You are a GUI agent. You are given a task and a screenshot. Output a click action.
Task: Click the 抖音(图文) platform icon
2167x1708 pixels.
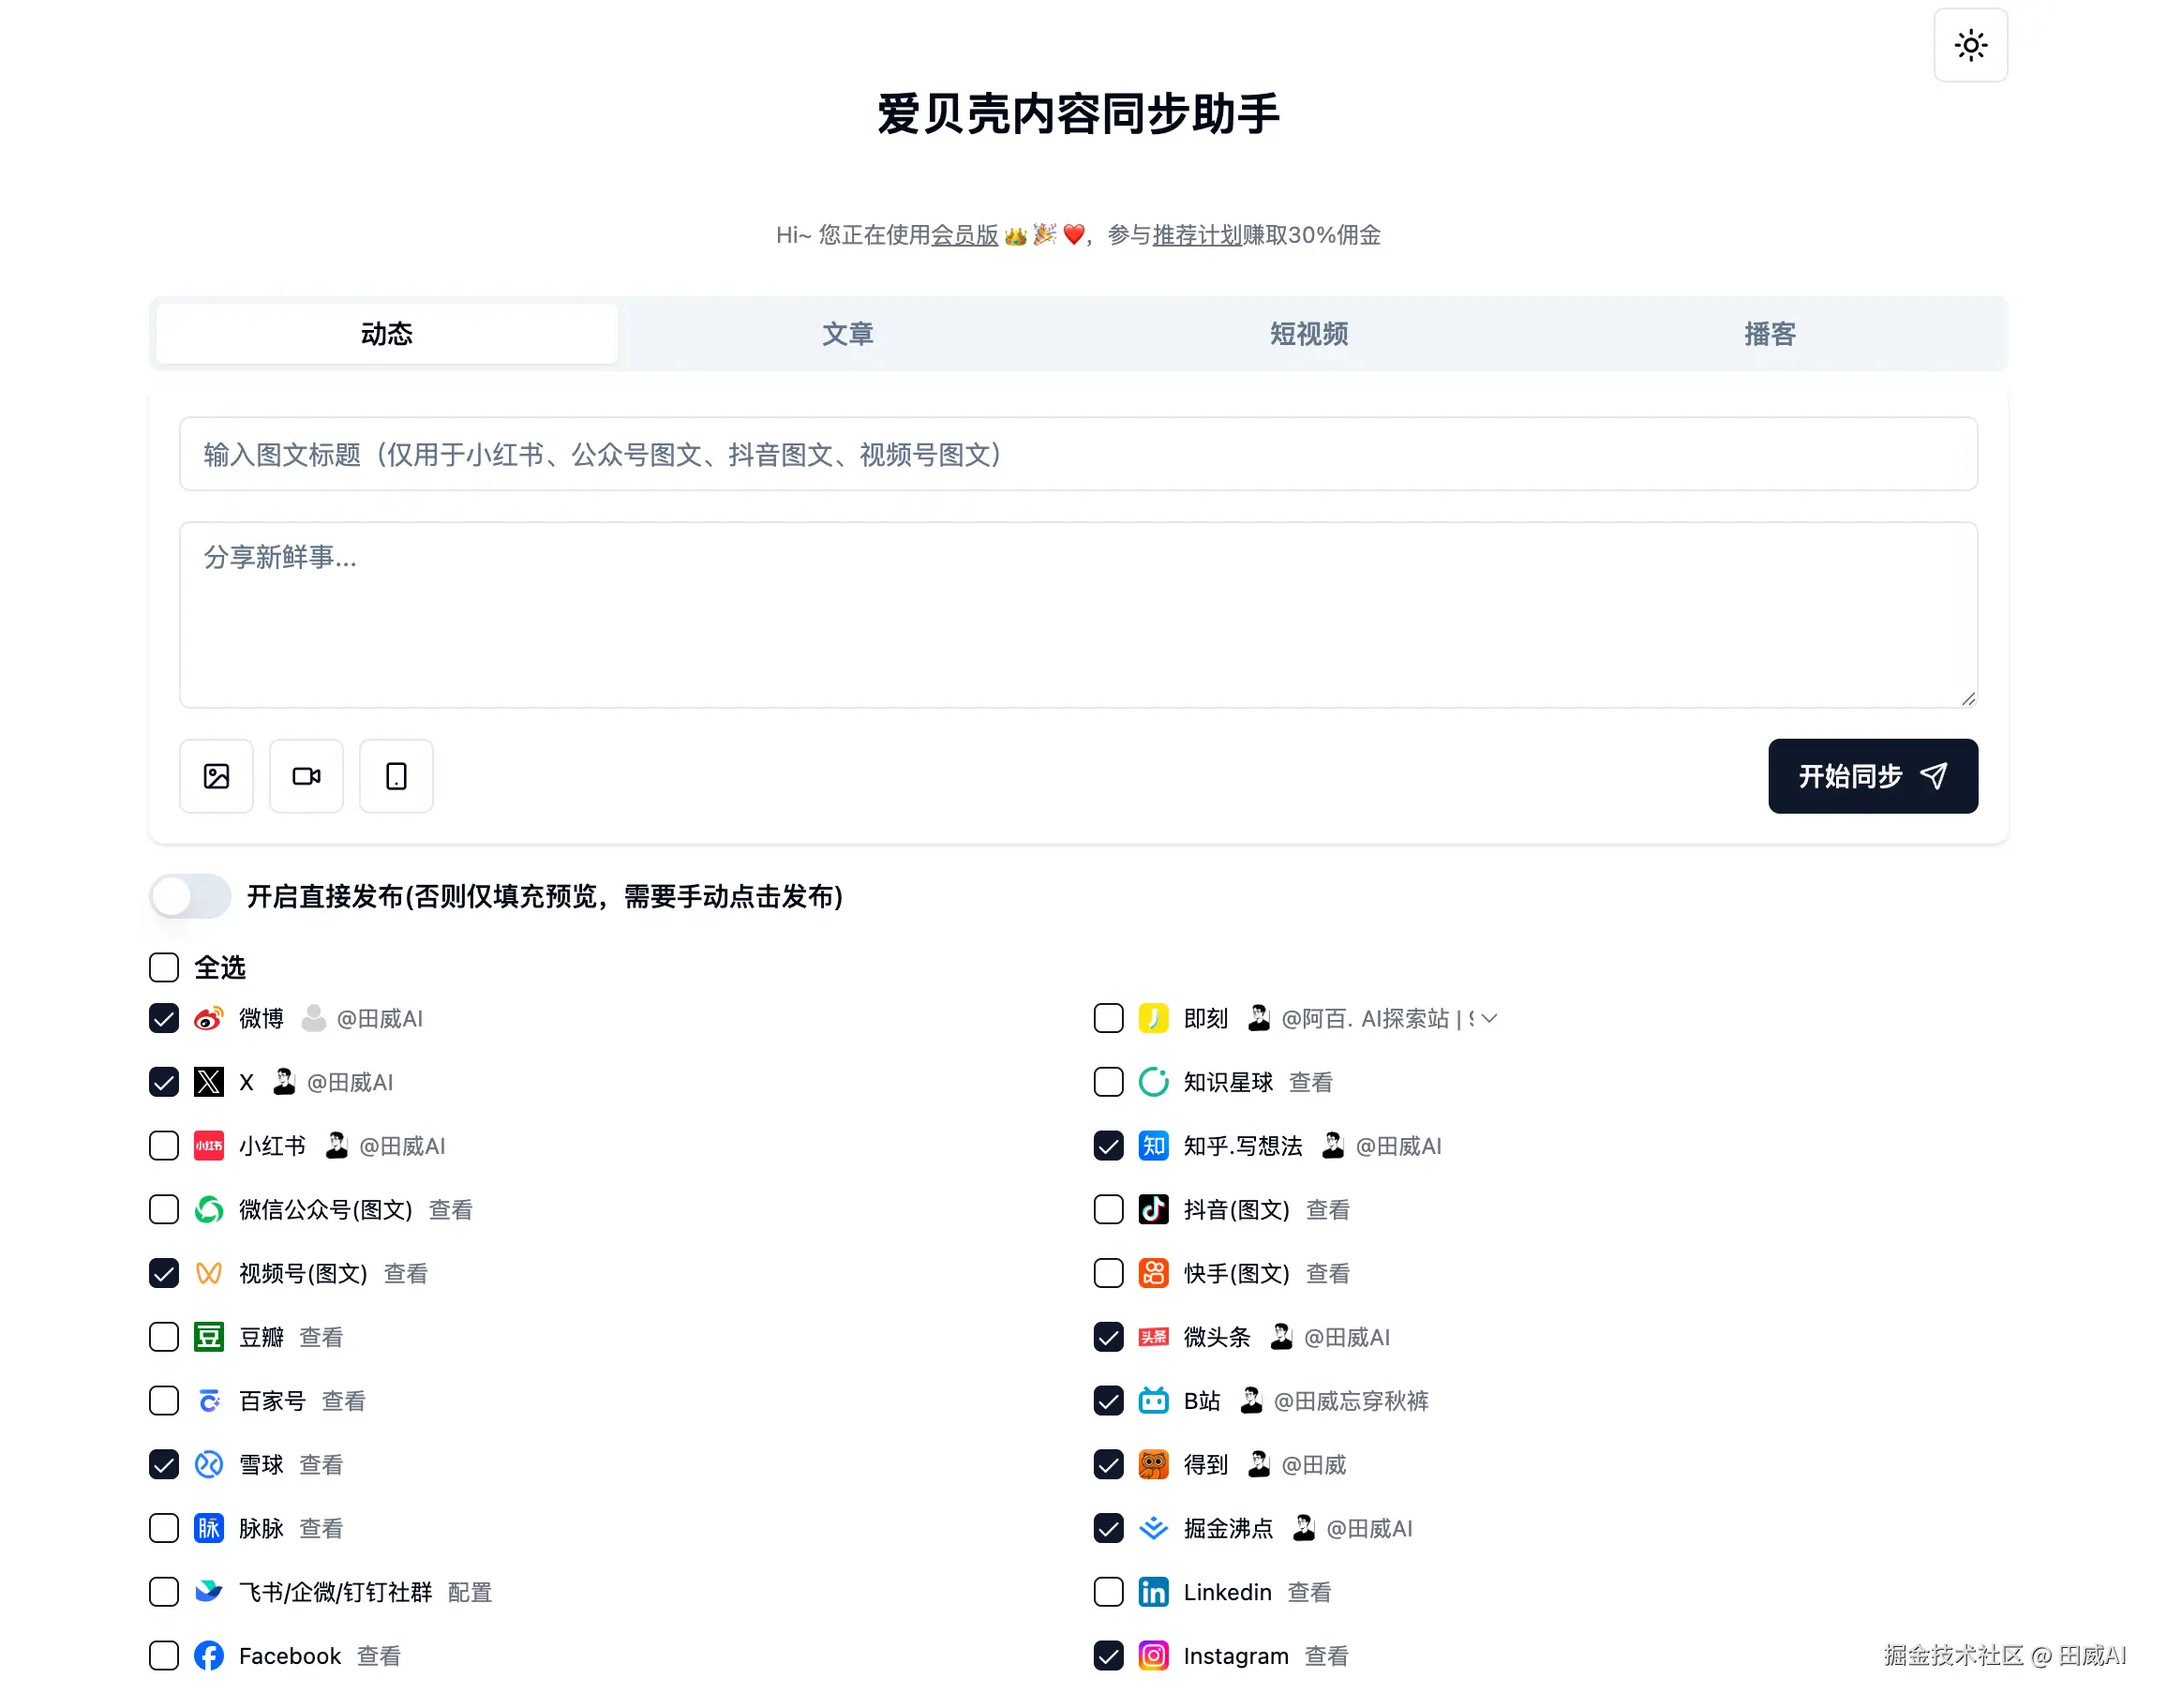pyautogui.click(x=1153, y=1209)
